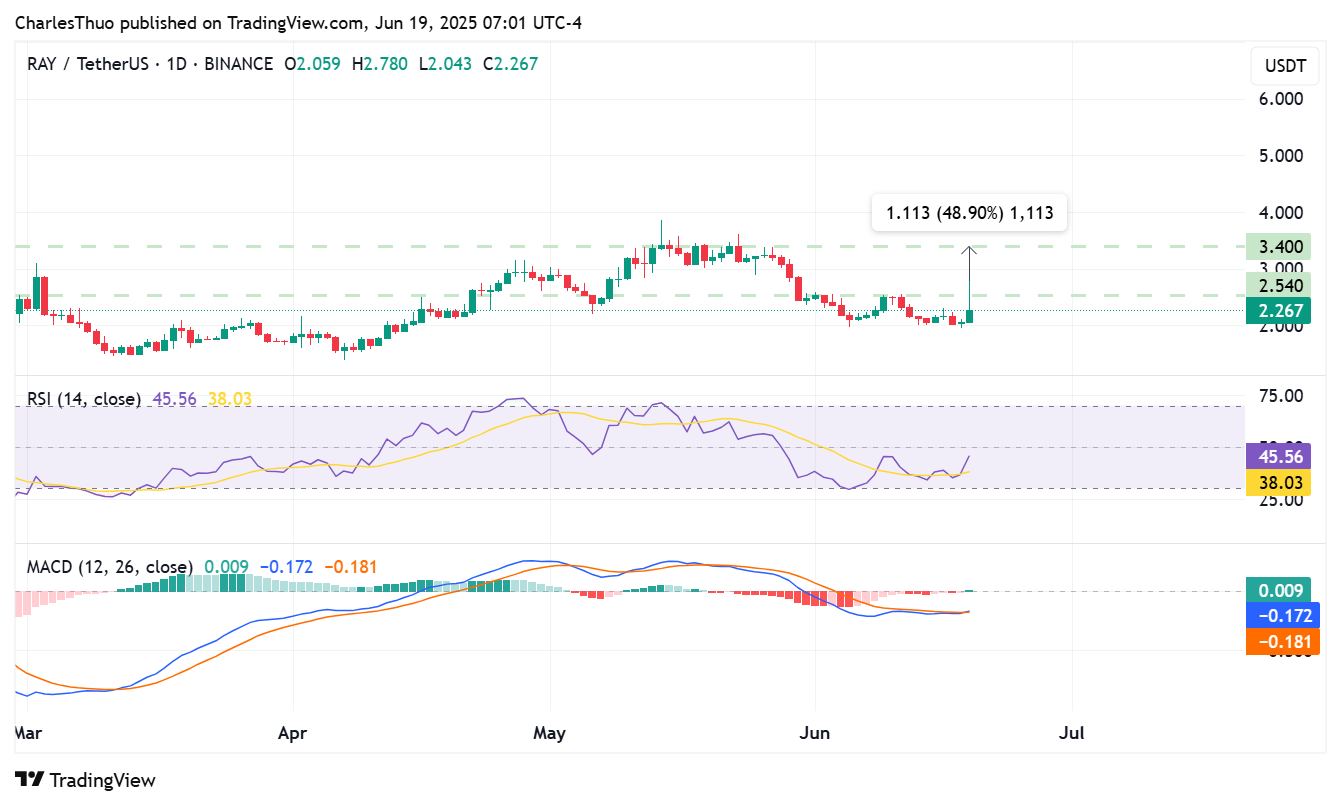1341x806 pixels.
Task: Click the CharlesThuo published header text
Action: point(298,22)
